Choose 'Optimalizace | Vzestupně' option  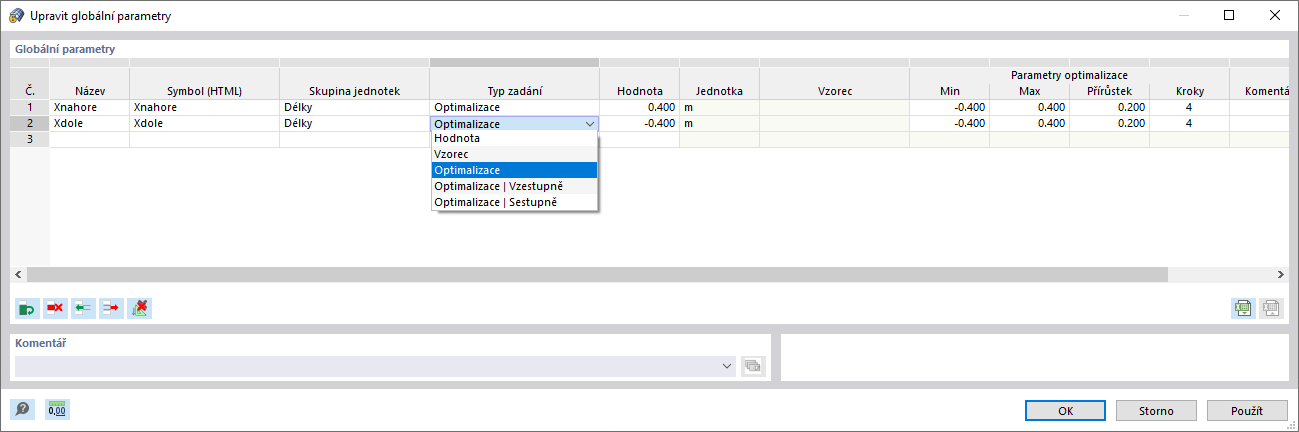514,186
